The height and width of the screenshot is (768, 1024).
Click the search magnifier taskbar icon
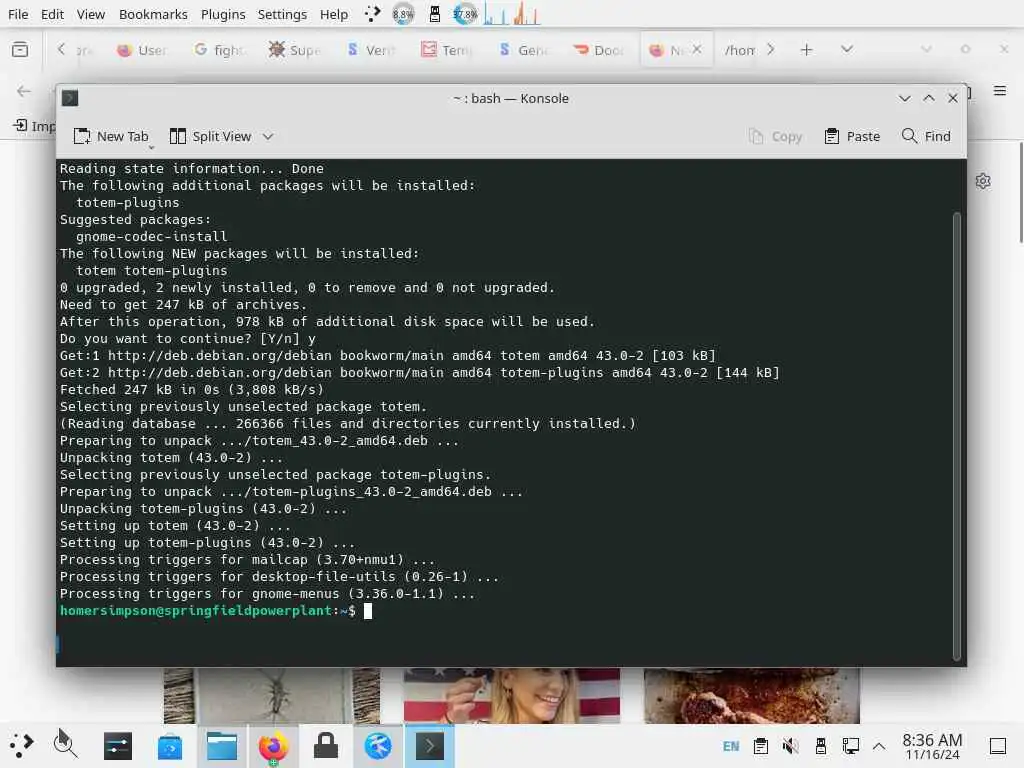tap(65, 745)
